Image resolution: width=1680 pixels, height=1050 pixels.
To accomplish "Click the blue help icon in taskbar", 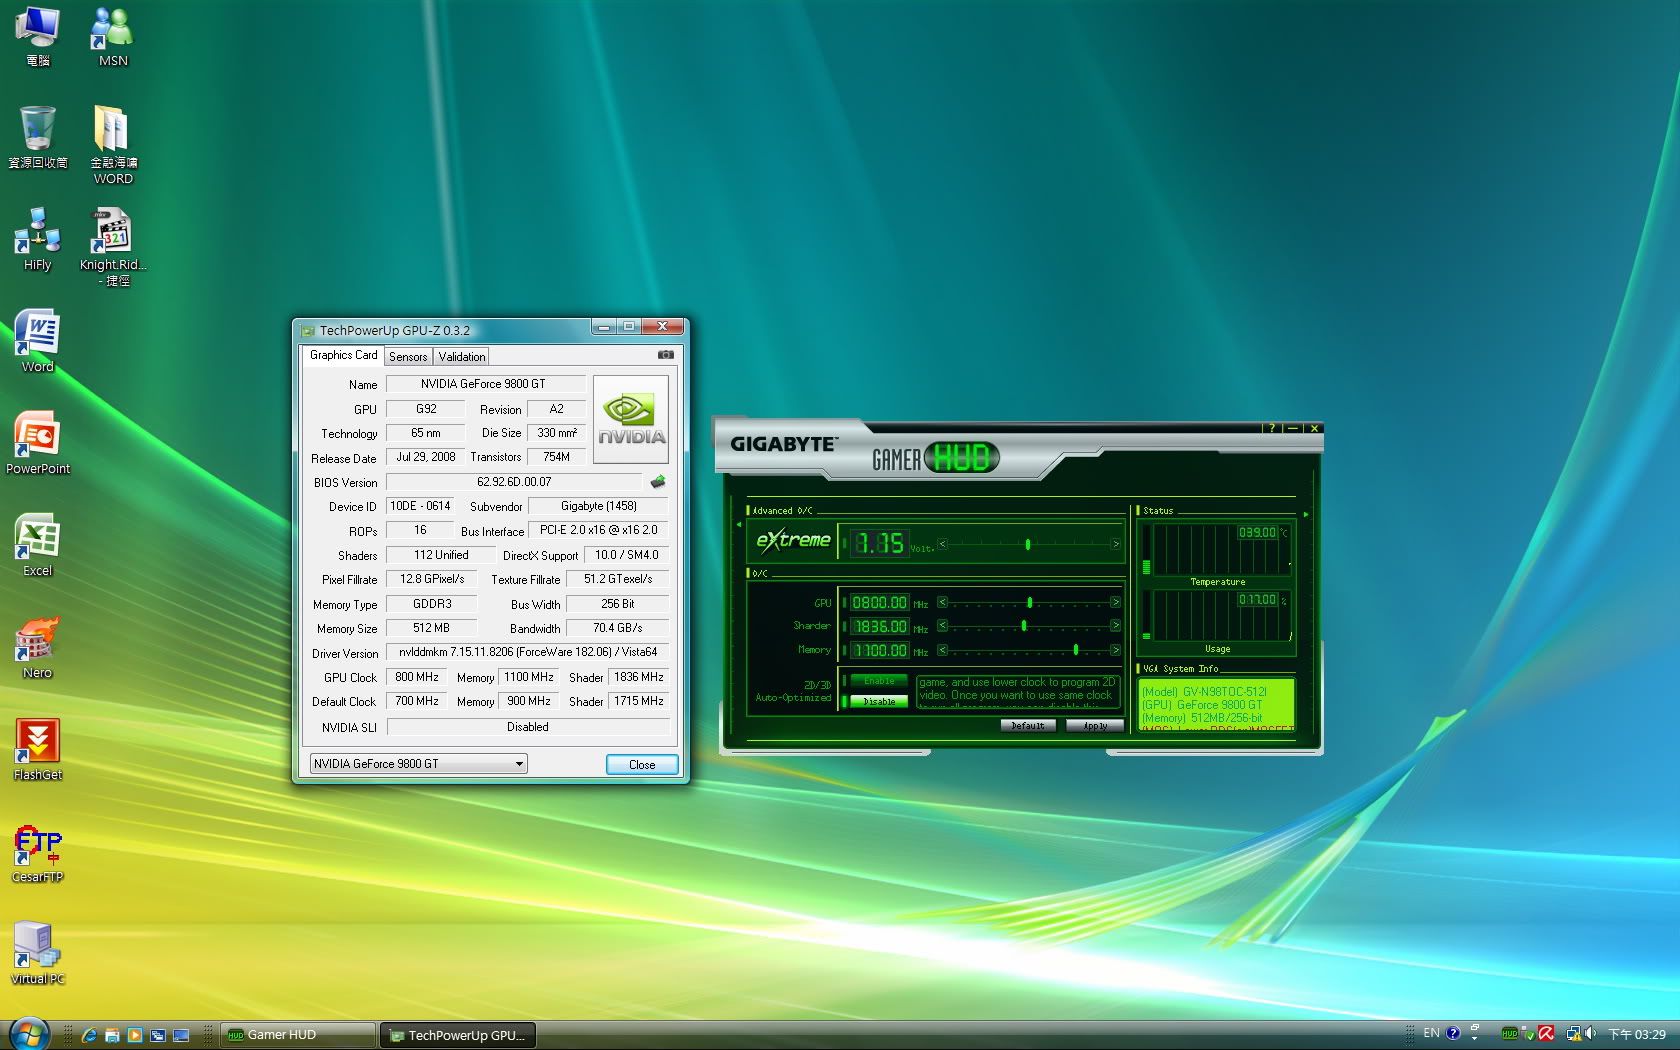I will tap(1453, 1033).
